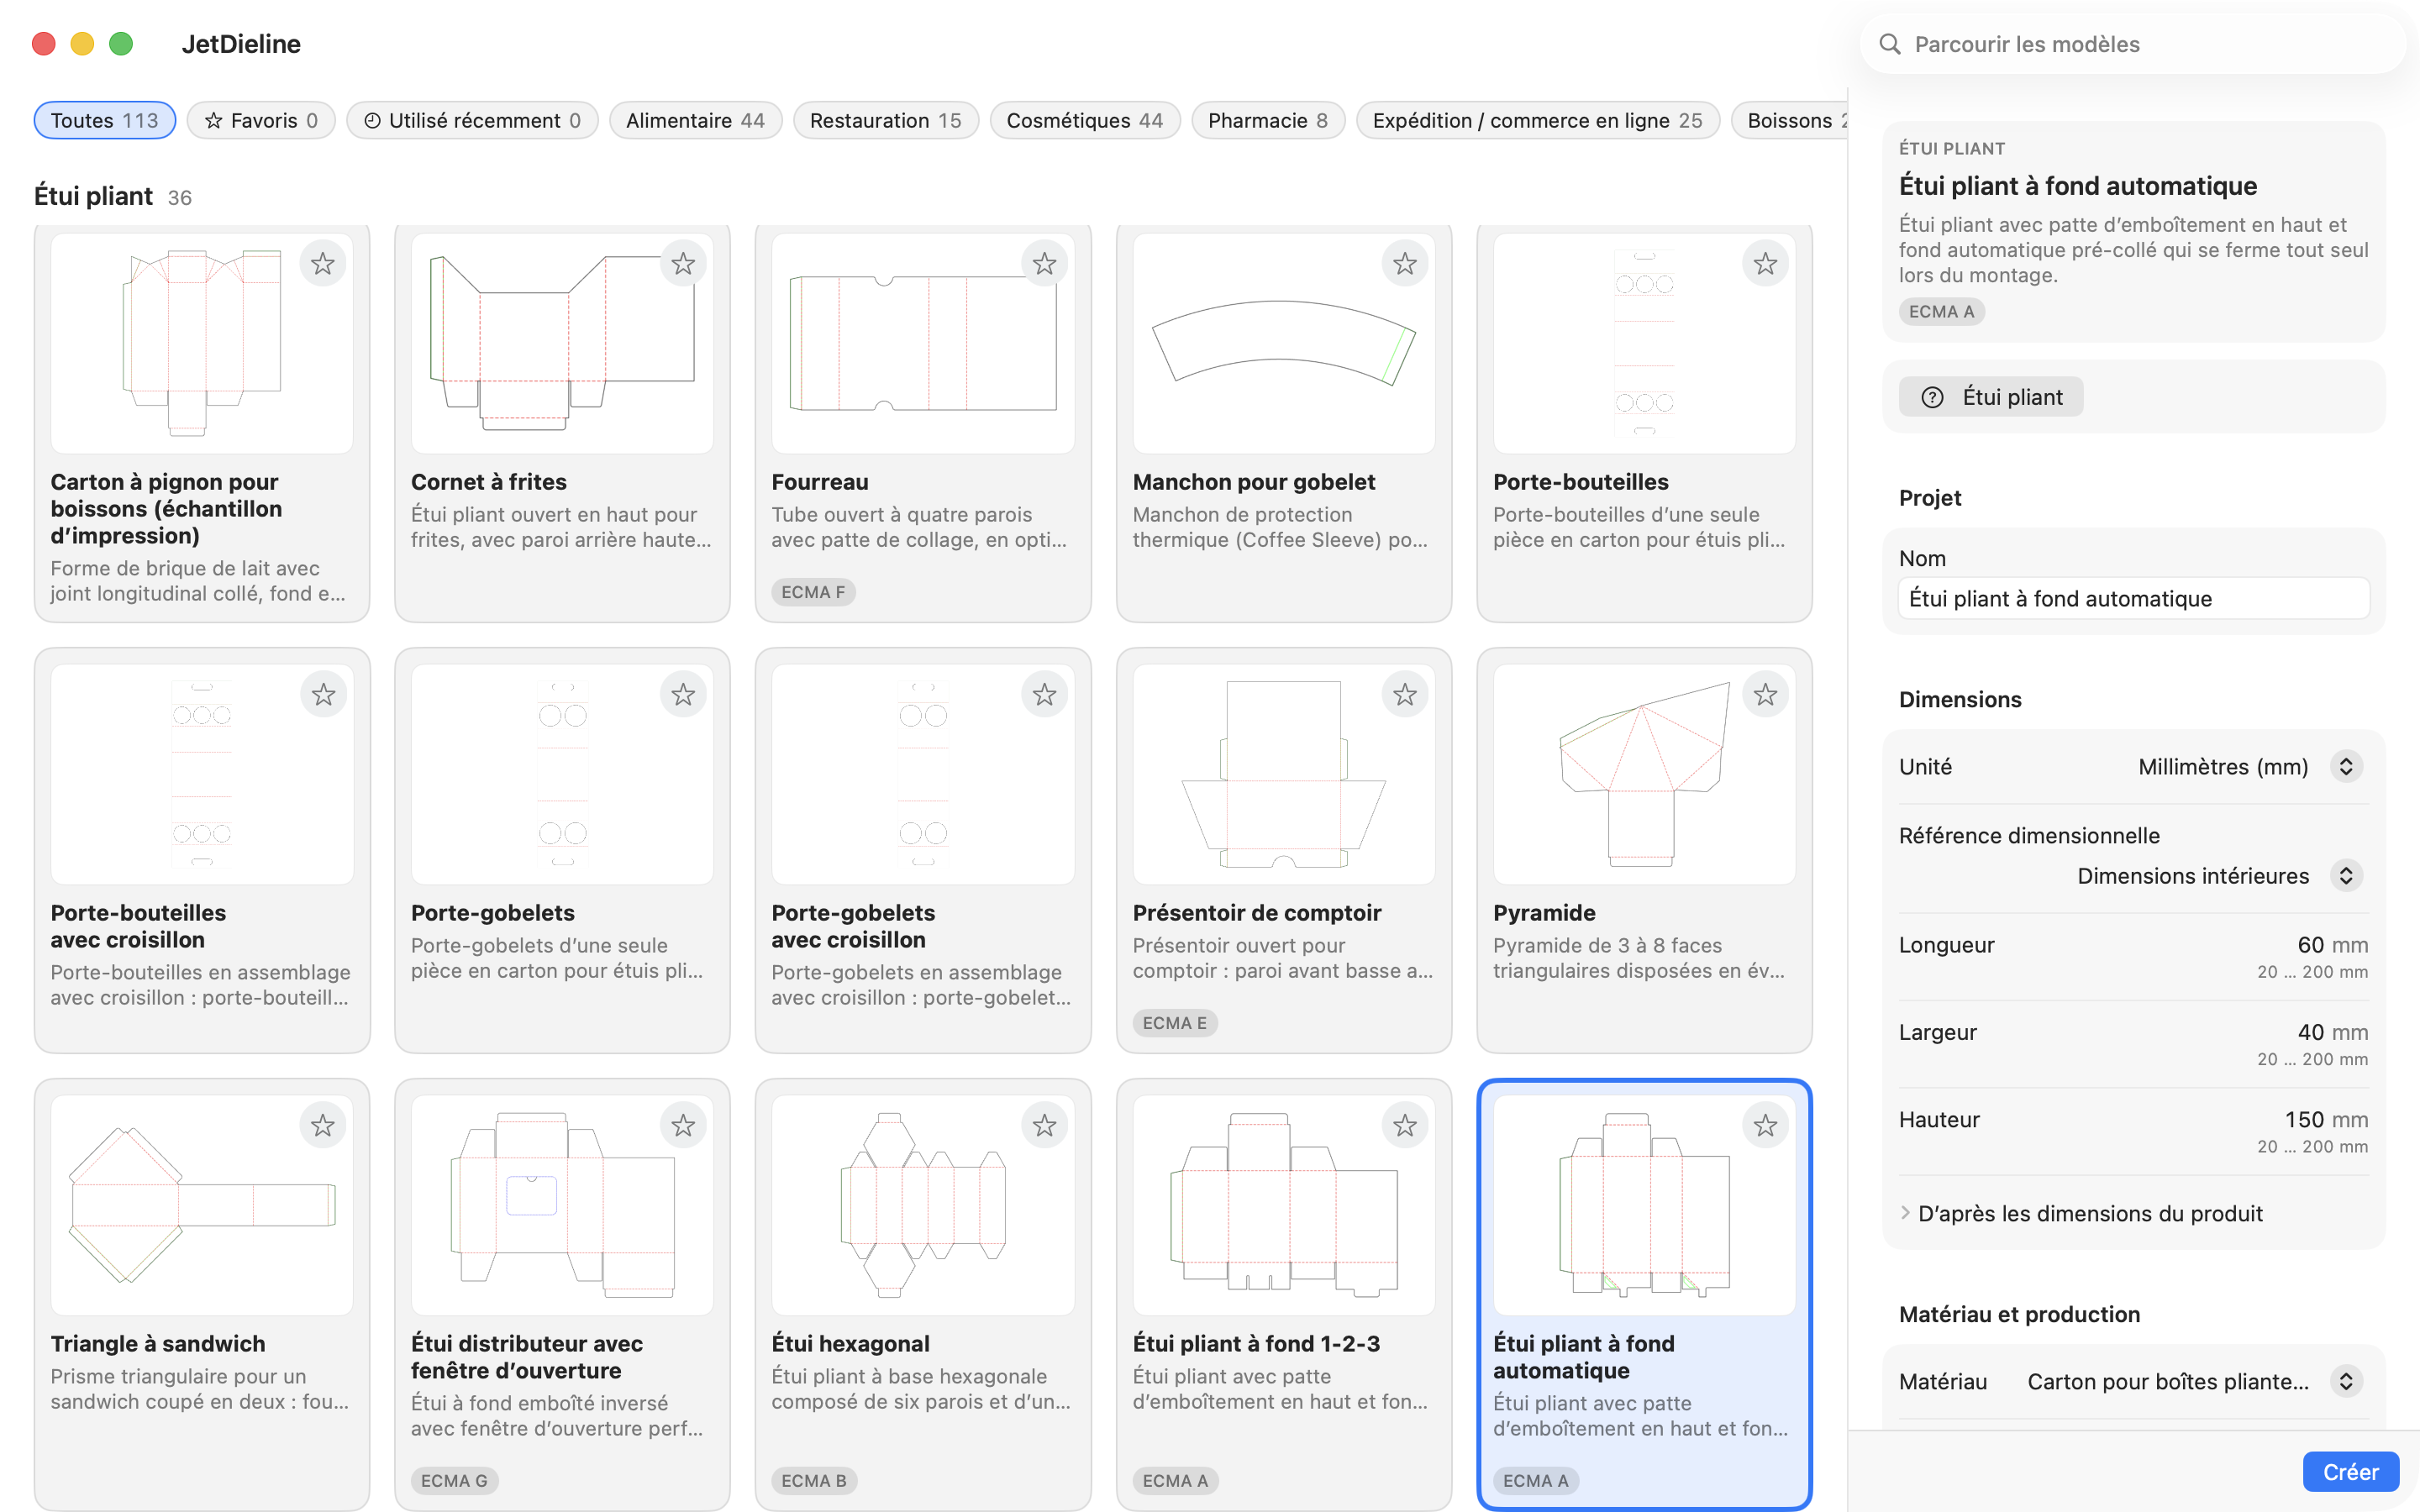This screenshot has height=1512, width=2420.
Task: Star the Étui pliant à fond 1-2-3 card
Action: (1405, 1126)
